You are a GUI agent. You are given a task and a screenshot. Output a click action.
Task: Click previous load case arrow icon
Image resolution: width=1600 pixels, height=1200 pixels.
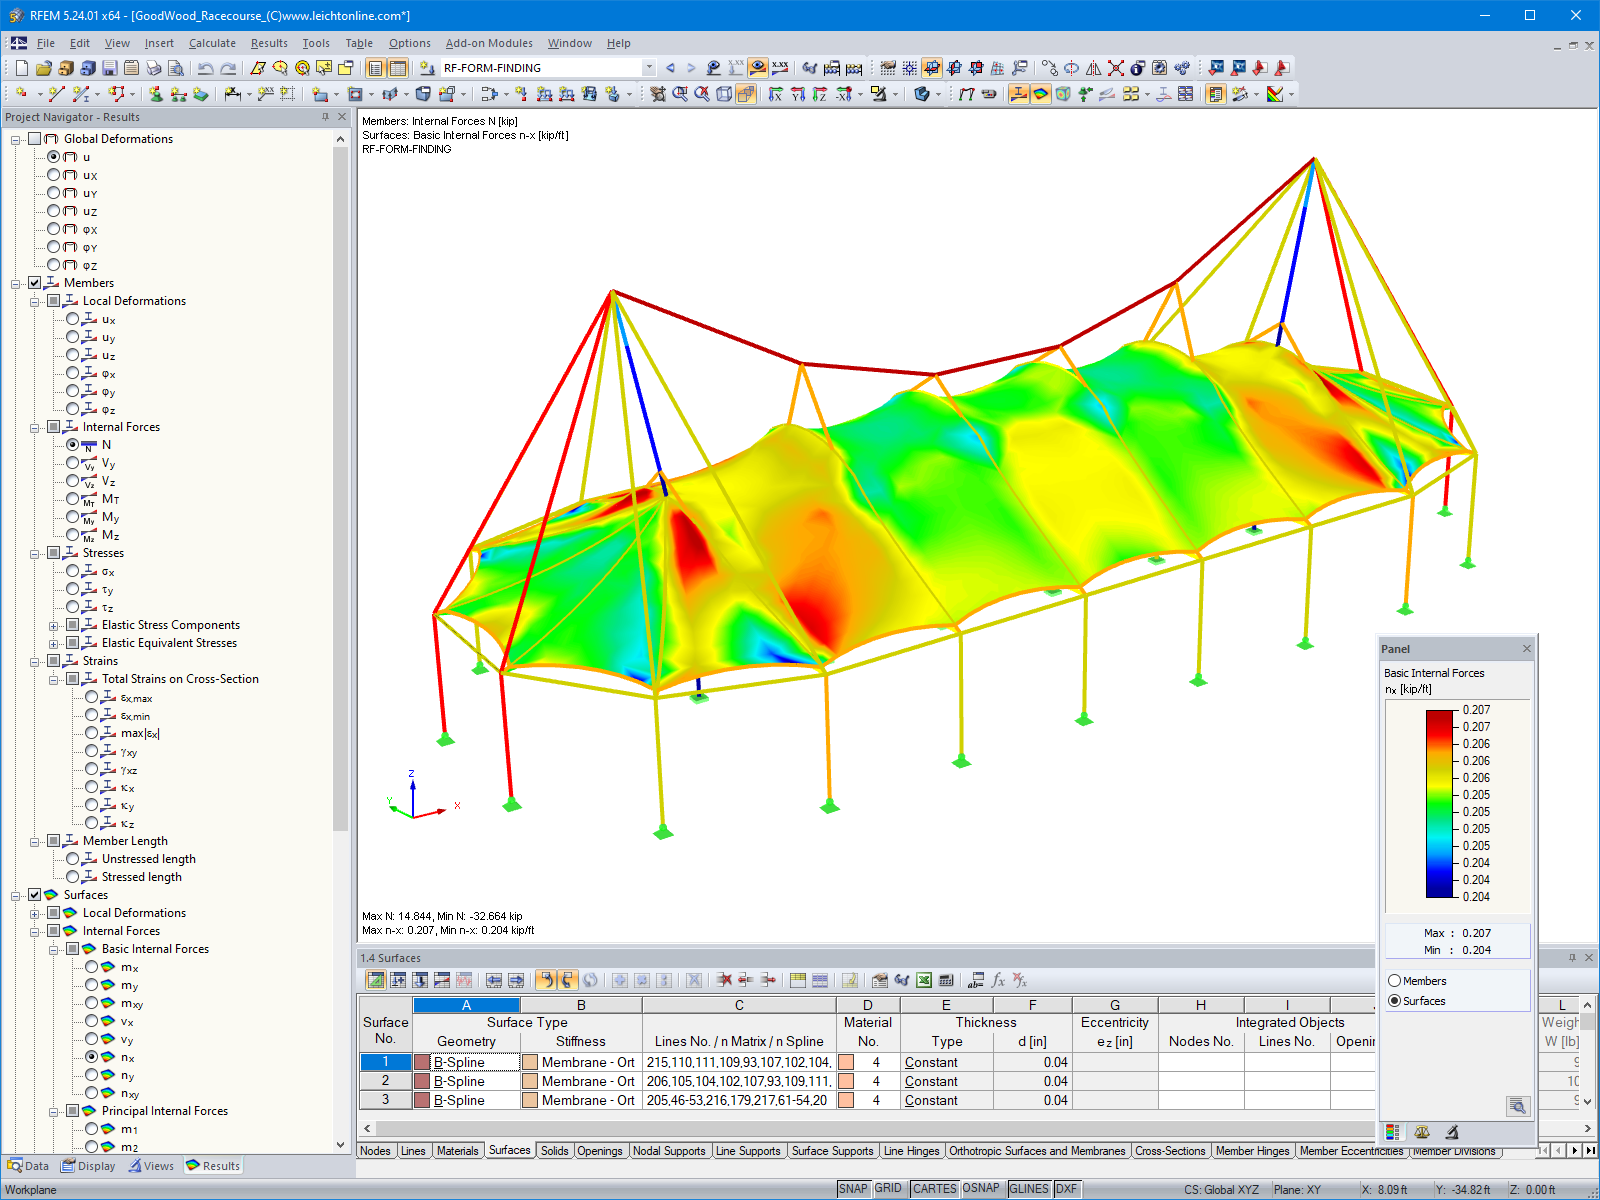[x=670, y=68]
